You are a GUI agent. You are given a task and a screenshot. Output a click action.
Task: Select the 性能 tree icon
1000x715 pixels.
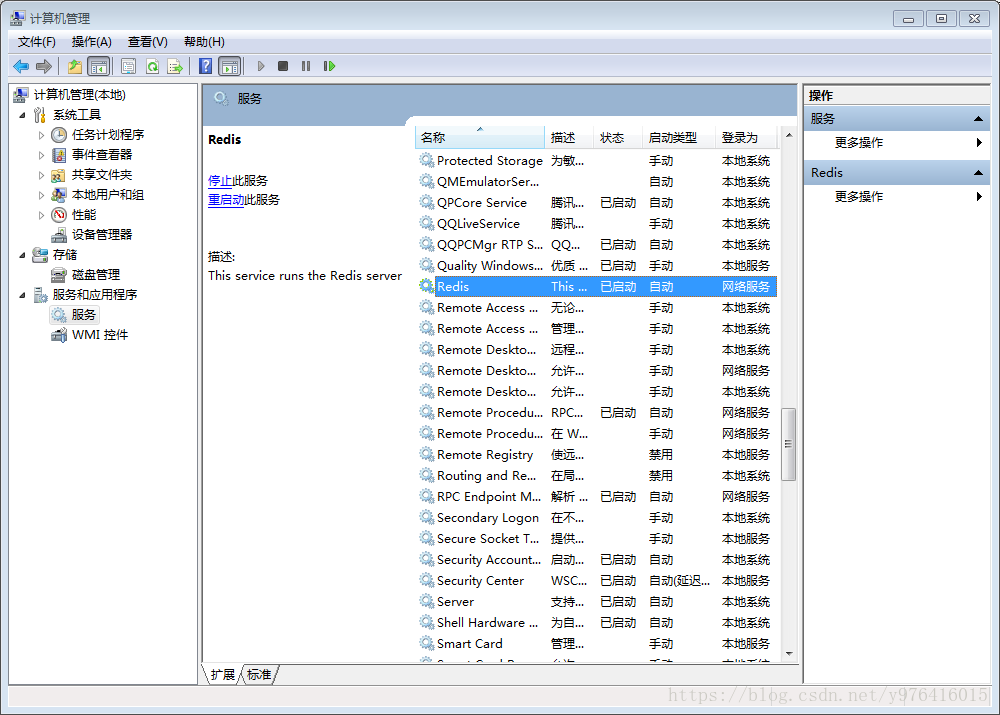(59, 215)
